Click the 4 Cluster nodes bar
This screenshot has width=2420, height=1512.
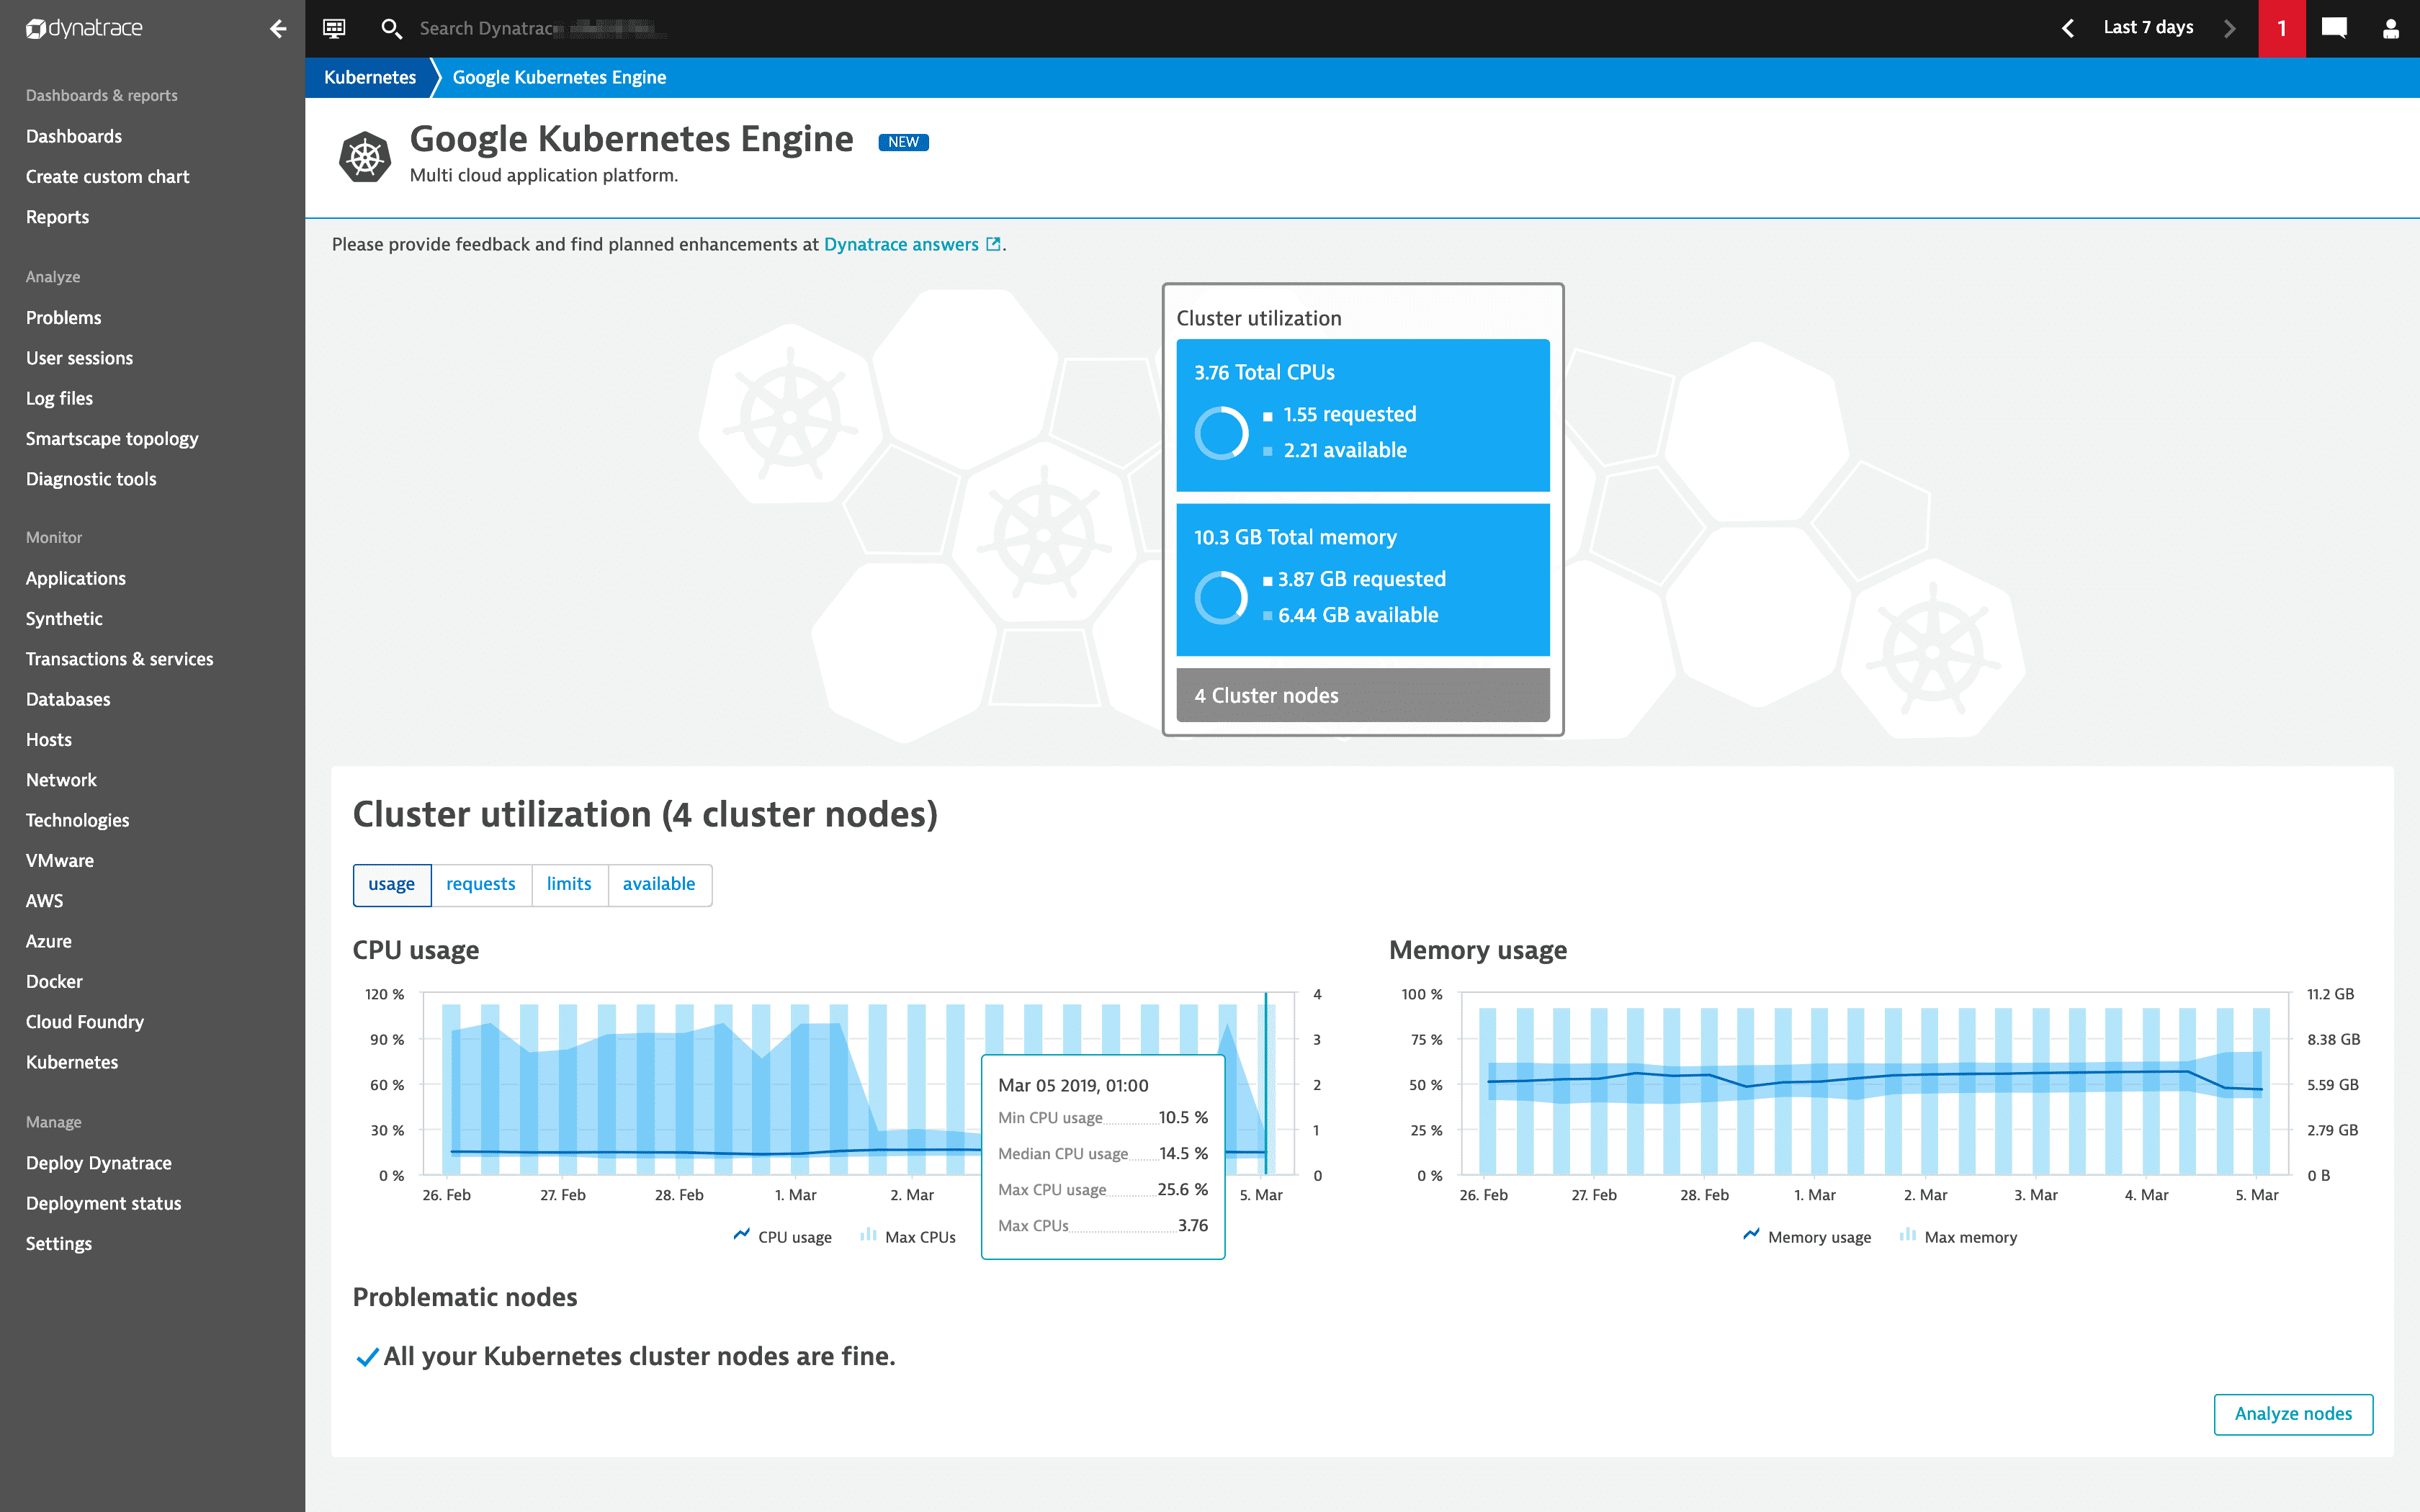click(x=1363, y=695)
